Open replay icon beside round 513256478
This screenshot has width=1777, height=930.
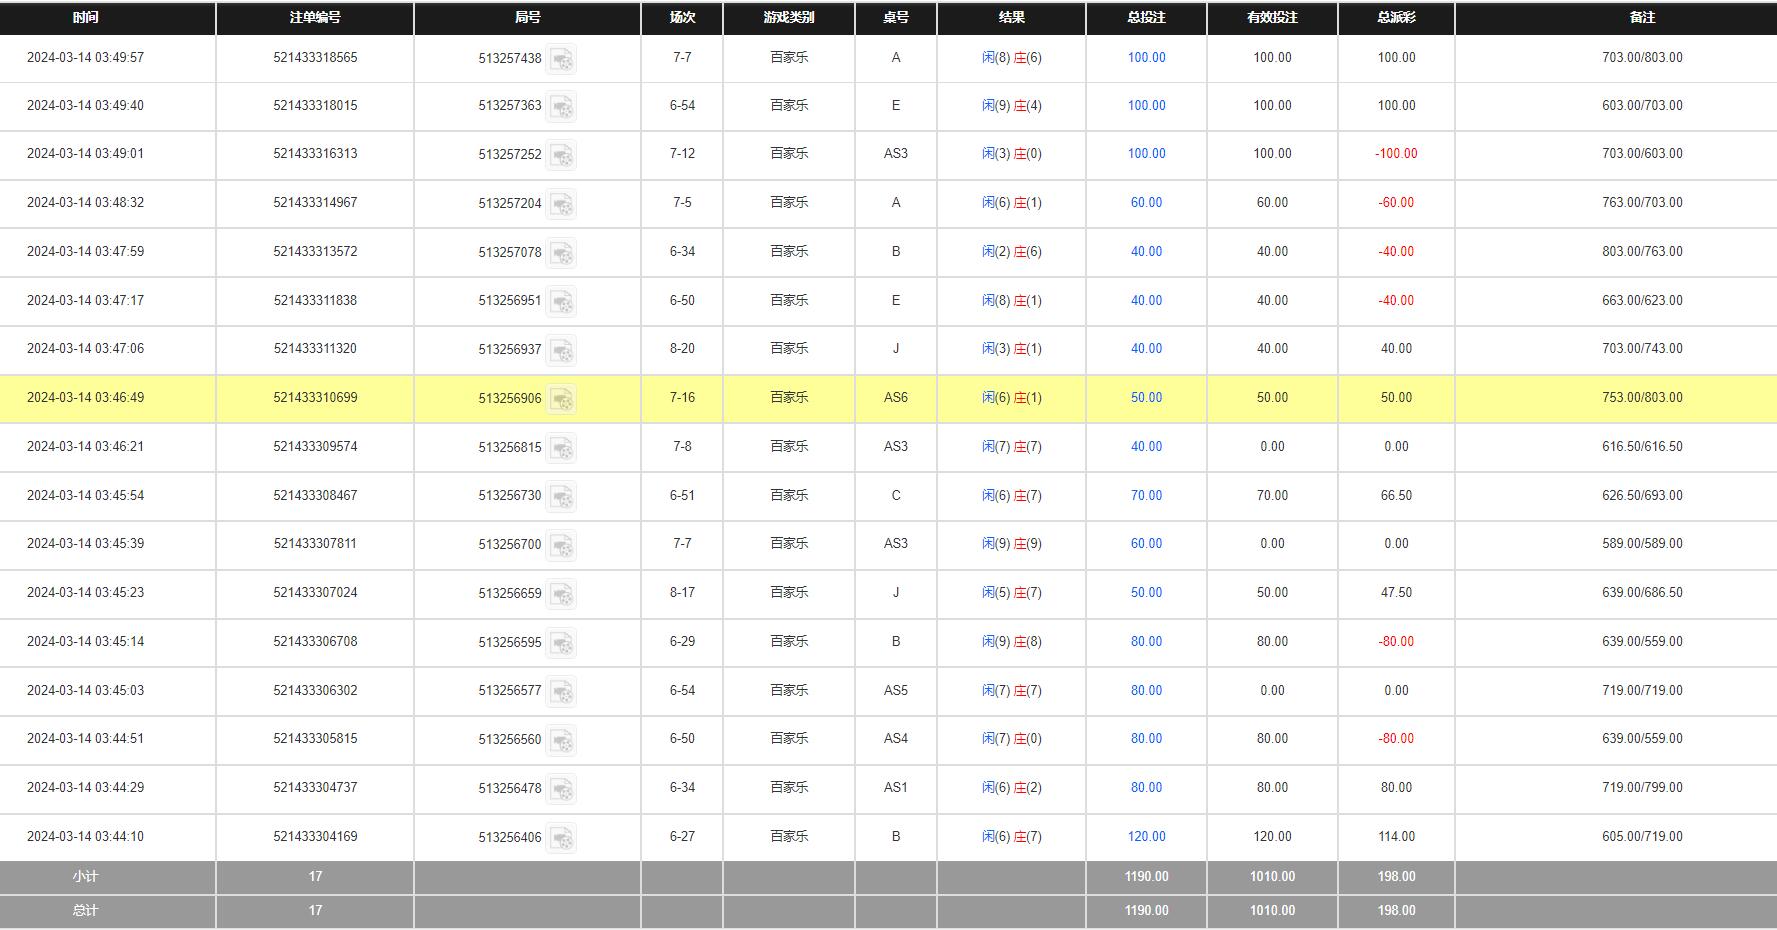(561, 790)
